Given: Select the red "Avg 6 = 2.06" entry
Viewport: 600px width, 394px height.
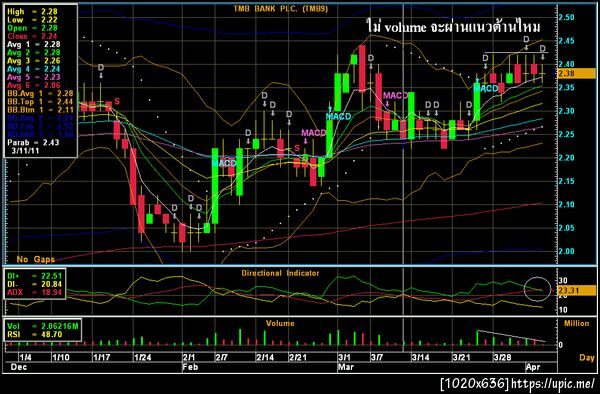Looking at the screenshot, I should click(34, 85).
